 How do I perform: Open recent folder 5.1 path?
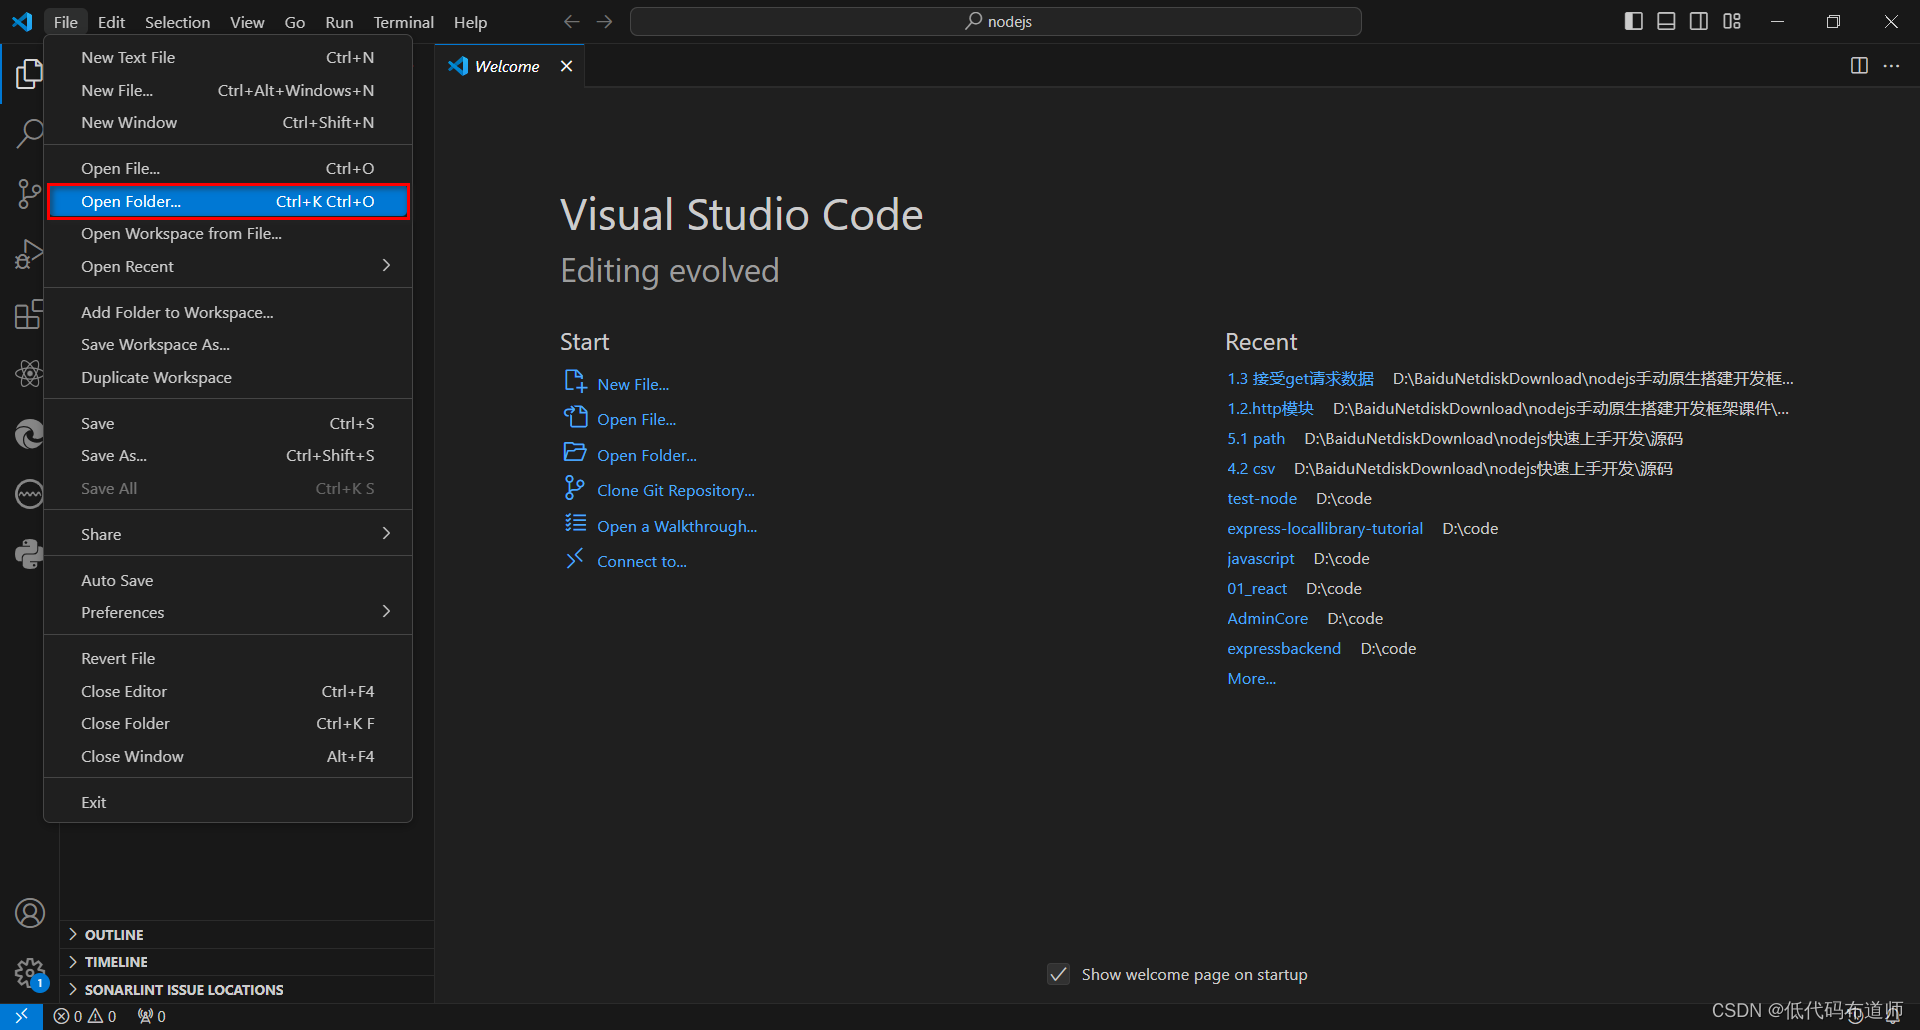click(1256, 438)
